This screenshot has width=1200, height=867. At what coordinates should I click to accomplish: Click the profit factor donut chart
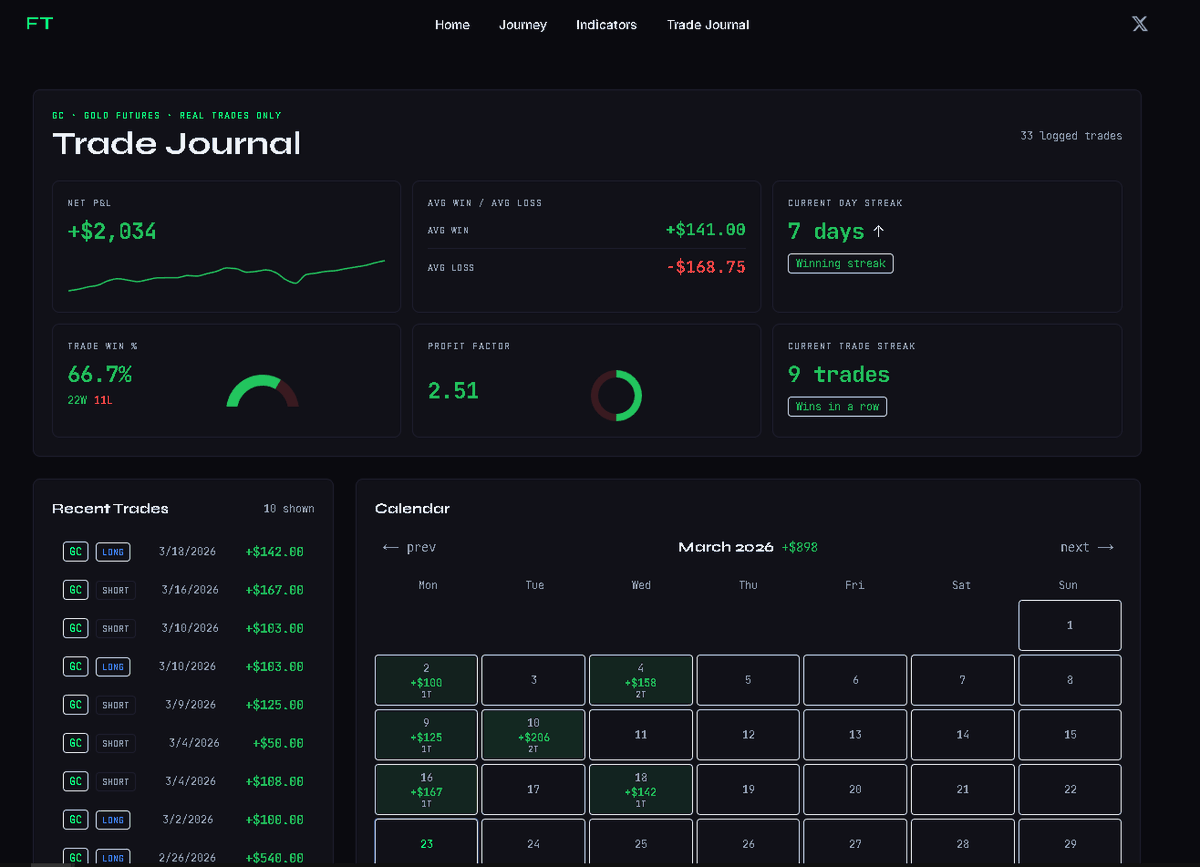(x=616, y=396)
